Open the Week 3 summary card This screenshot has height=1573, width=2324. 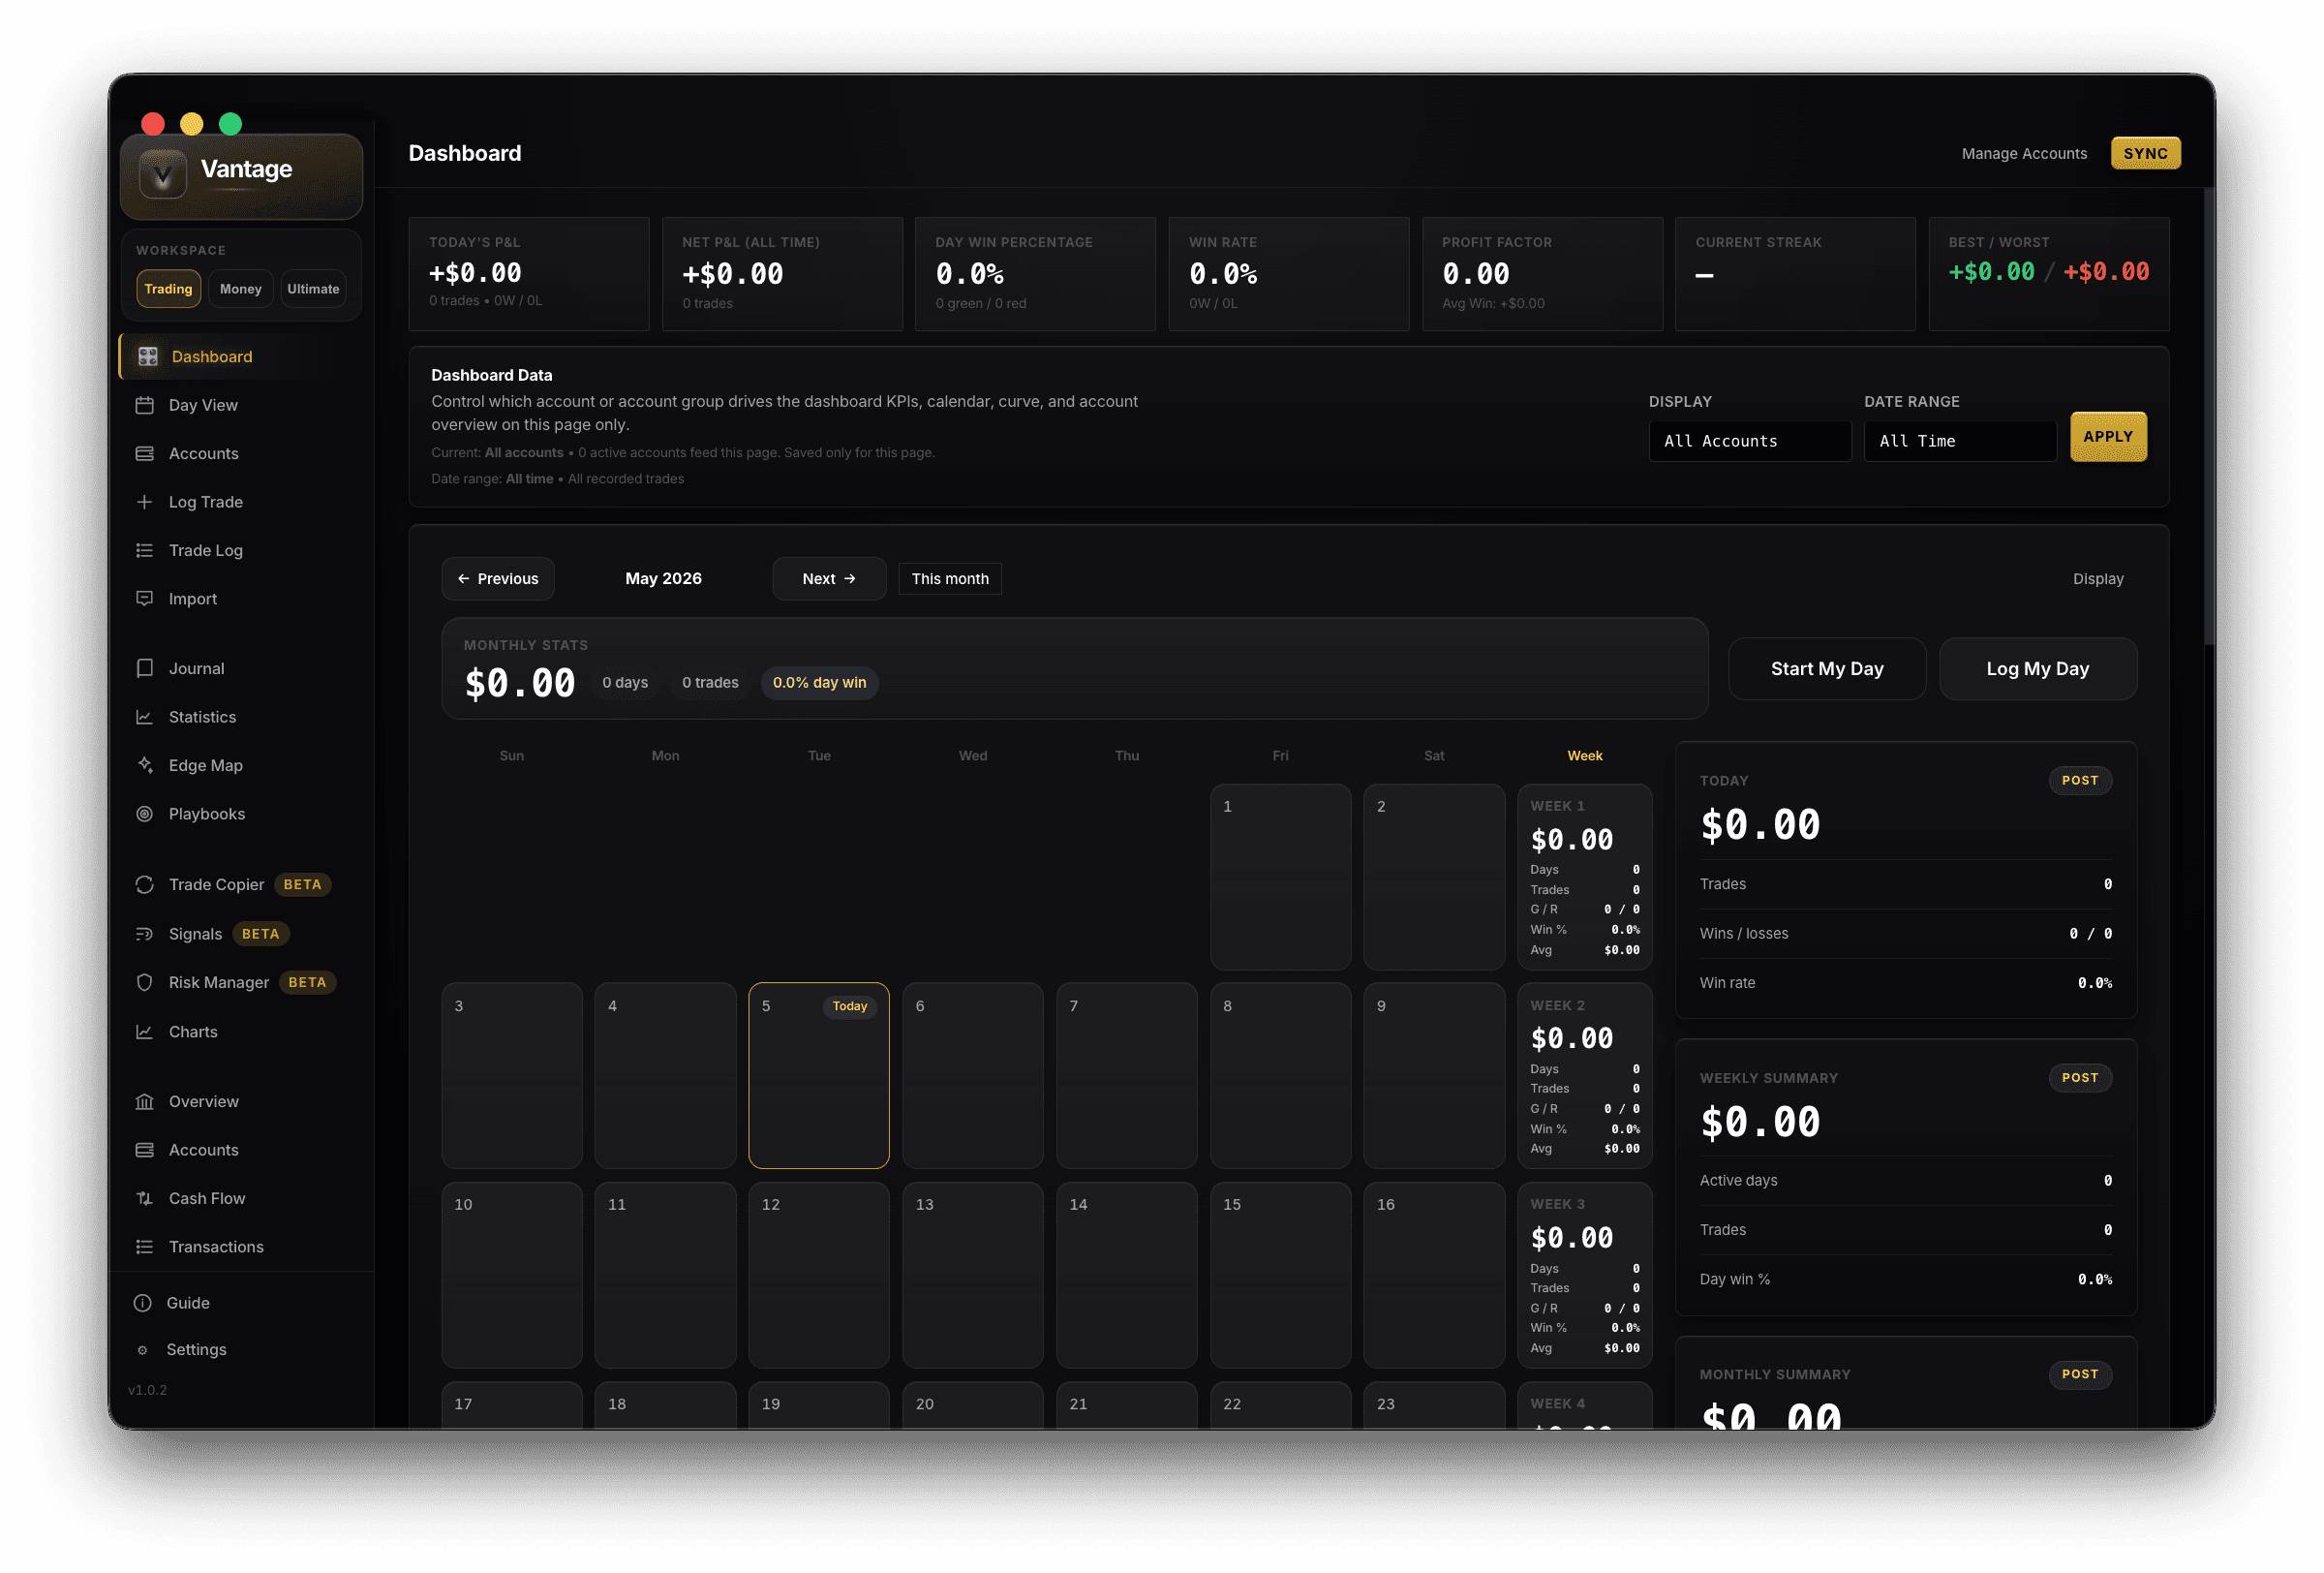(1584, 1275)
